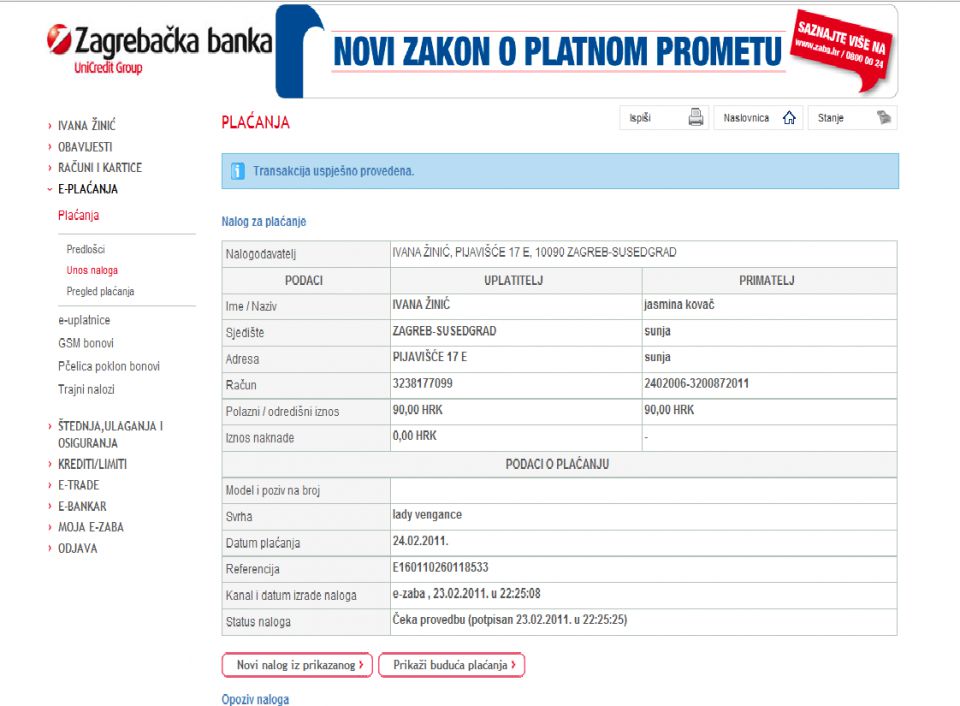Open Predlošci templates link

click(x=86, y=249)
